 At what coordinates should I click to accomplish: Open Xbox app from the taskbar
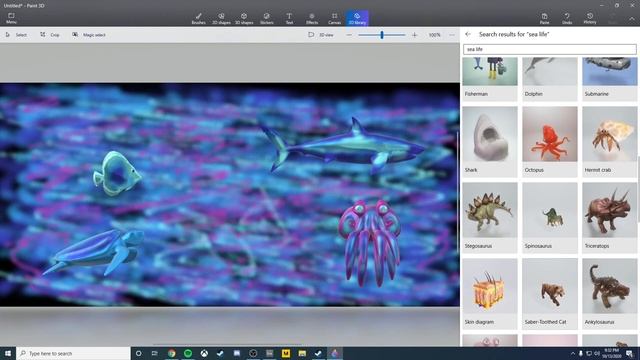[204, 353]
